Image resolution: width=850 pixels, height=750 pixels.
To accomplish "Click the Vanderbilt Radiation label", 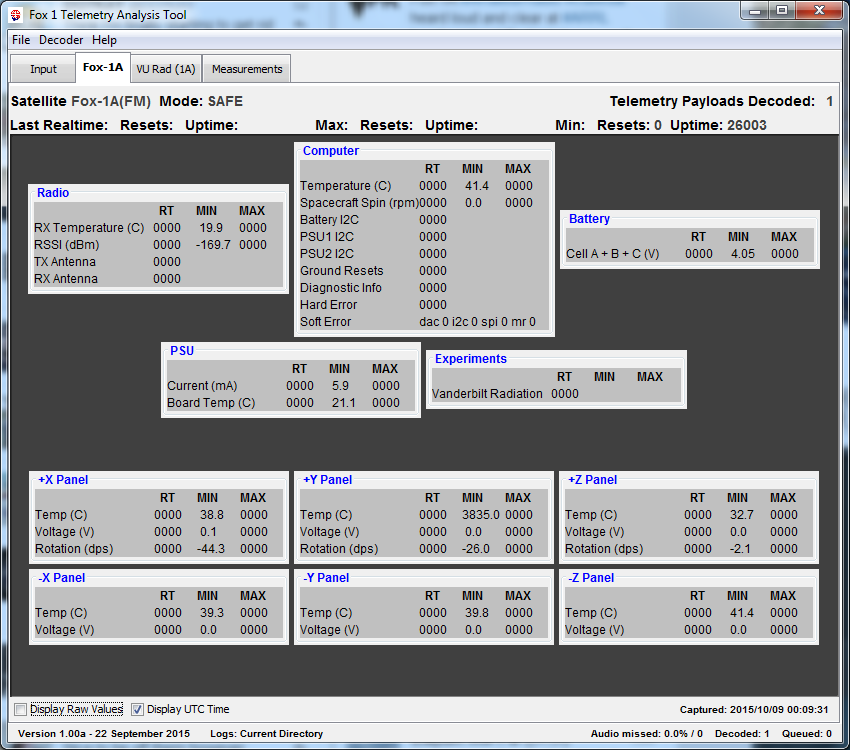I will (x=487, y=394).
